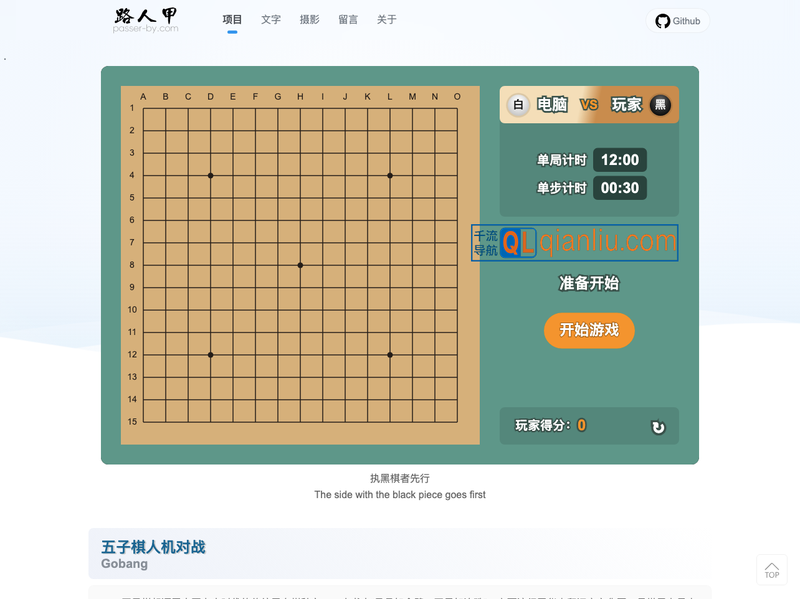800x599 pixels.
Task: Select the 项目 navigation item
Action: point(233,18)
